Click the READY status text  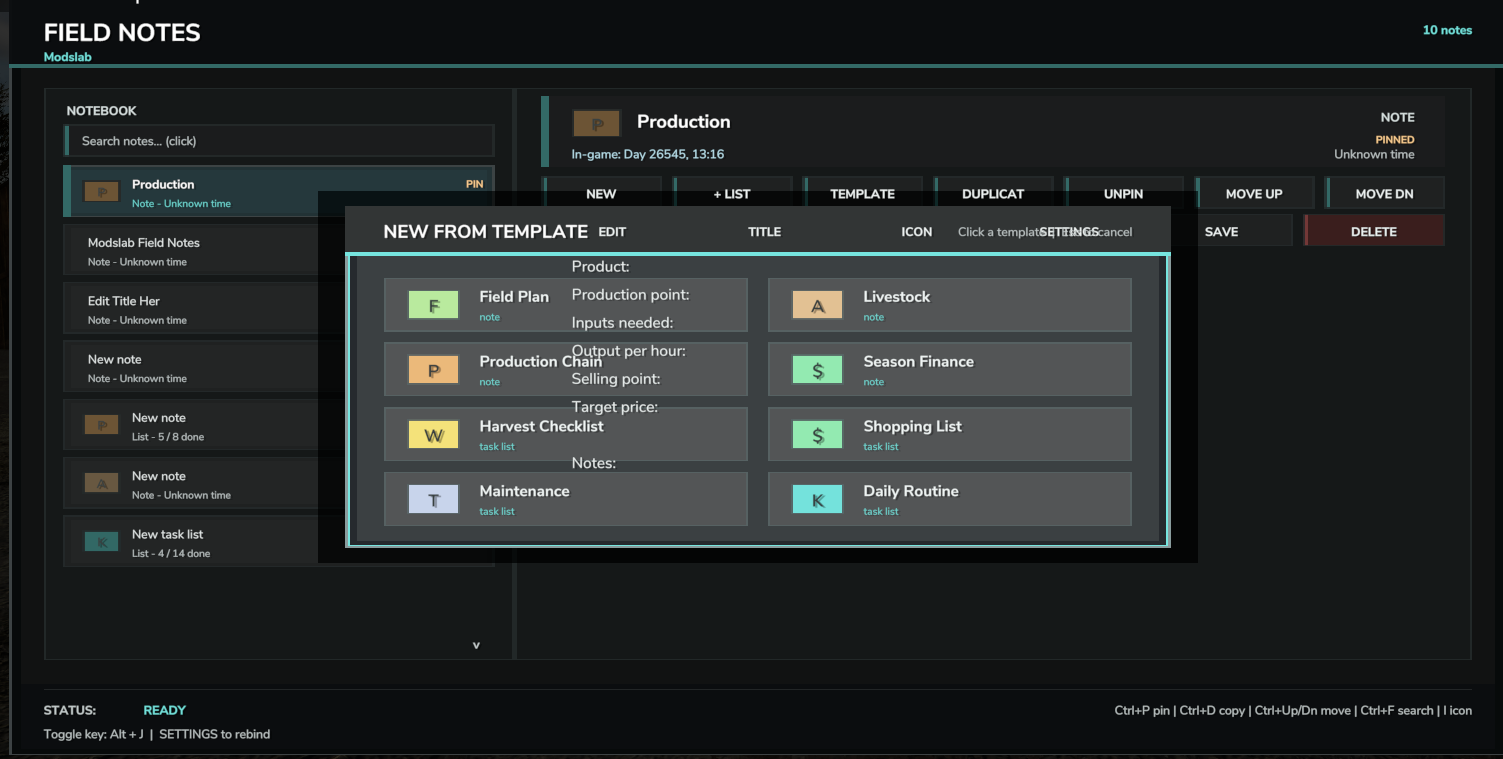(x=164, y=710)
